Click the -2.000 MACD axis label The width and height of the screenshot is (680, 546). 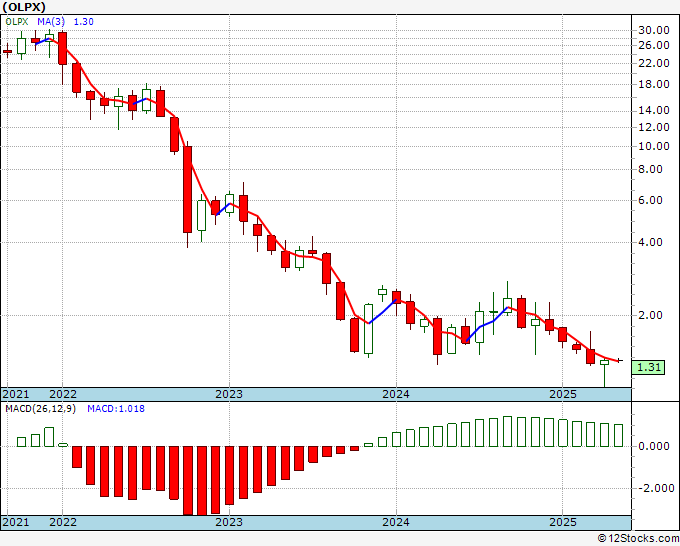(655, 488)
